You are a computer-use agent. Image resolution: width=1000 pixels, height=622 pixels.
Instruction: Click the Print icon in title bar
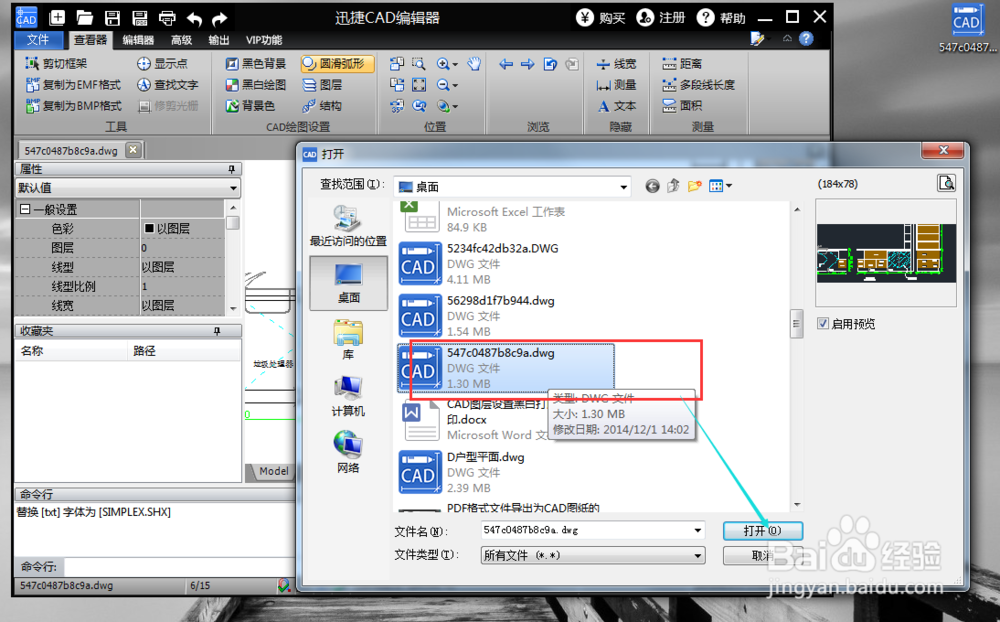167,18
